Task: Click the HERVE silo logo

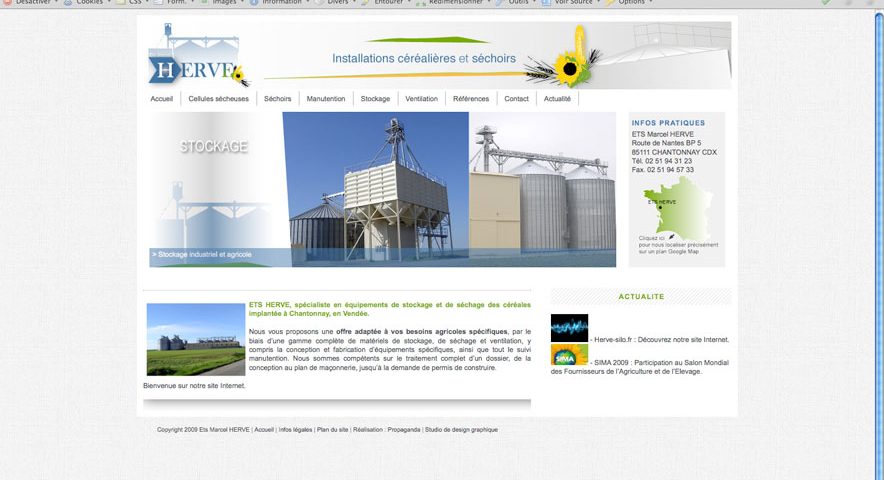Action: click(x=197, y=58)
